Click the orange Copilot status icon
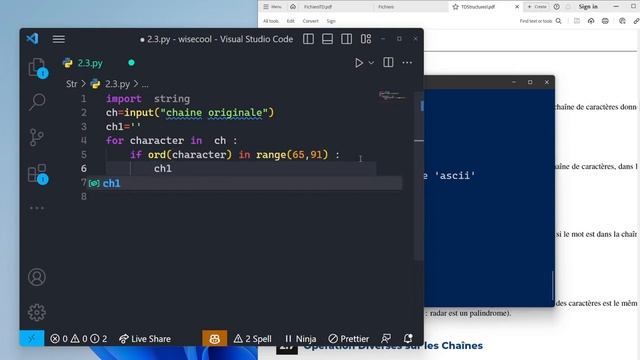Image resolution: width=640 pixels, height=360 pixels. 215,338
